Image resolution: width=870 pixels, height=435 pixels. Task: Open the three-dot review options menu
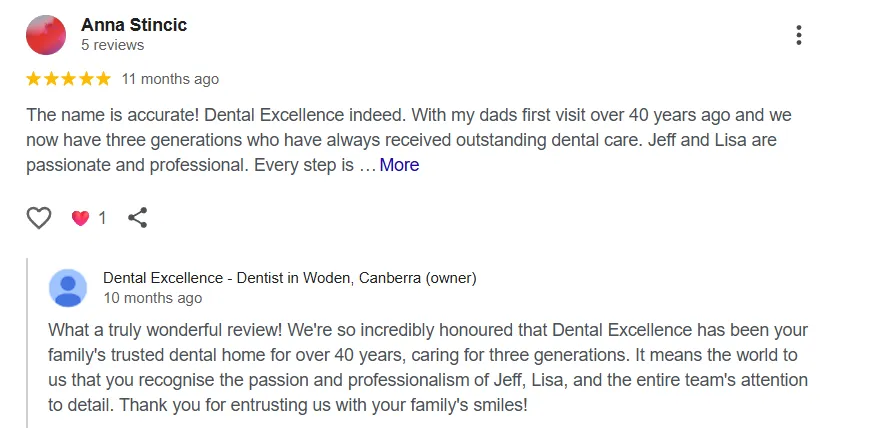798,36
